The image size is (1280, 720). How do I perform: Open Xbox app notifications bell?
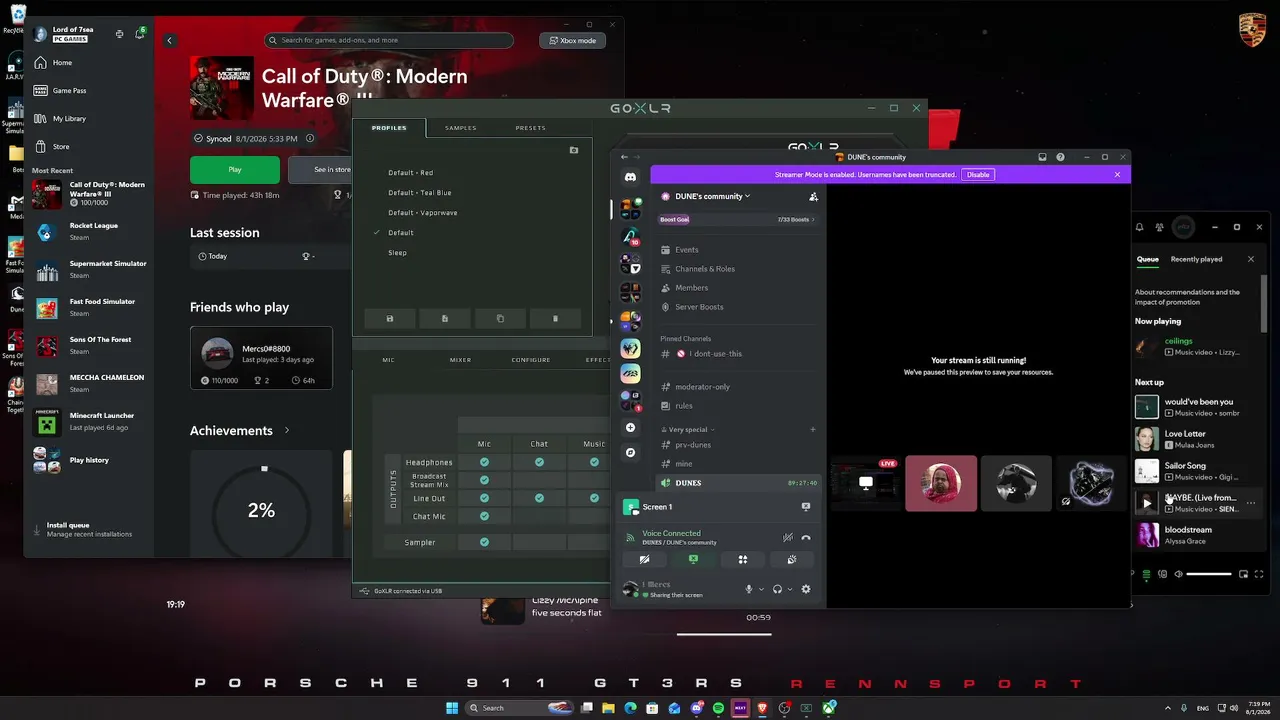[140, 34]
